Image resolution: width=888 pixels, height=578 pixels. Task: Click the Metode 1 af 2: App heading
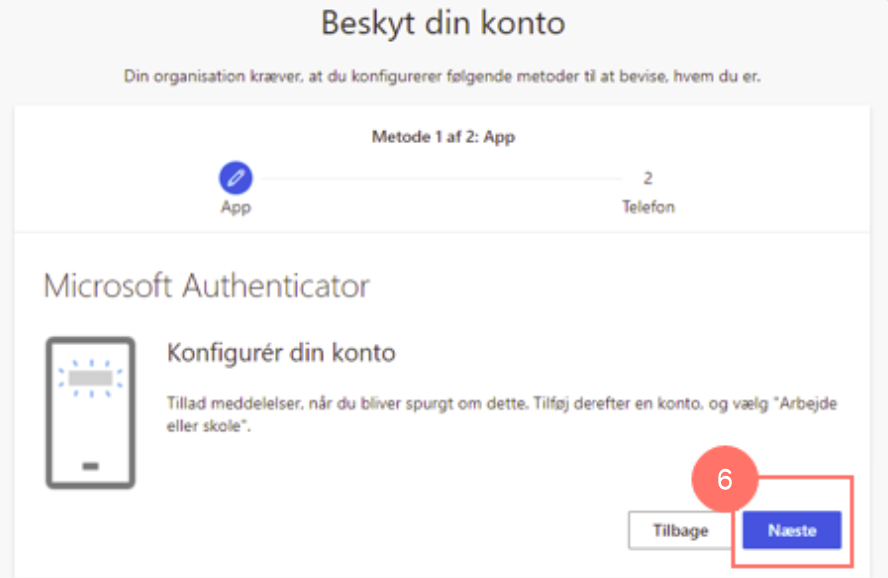[x=443, y=137]
